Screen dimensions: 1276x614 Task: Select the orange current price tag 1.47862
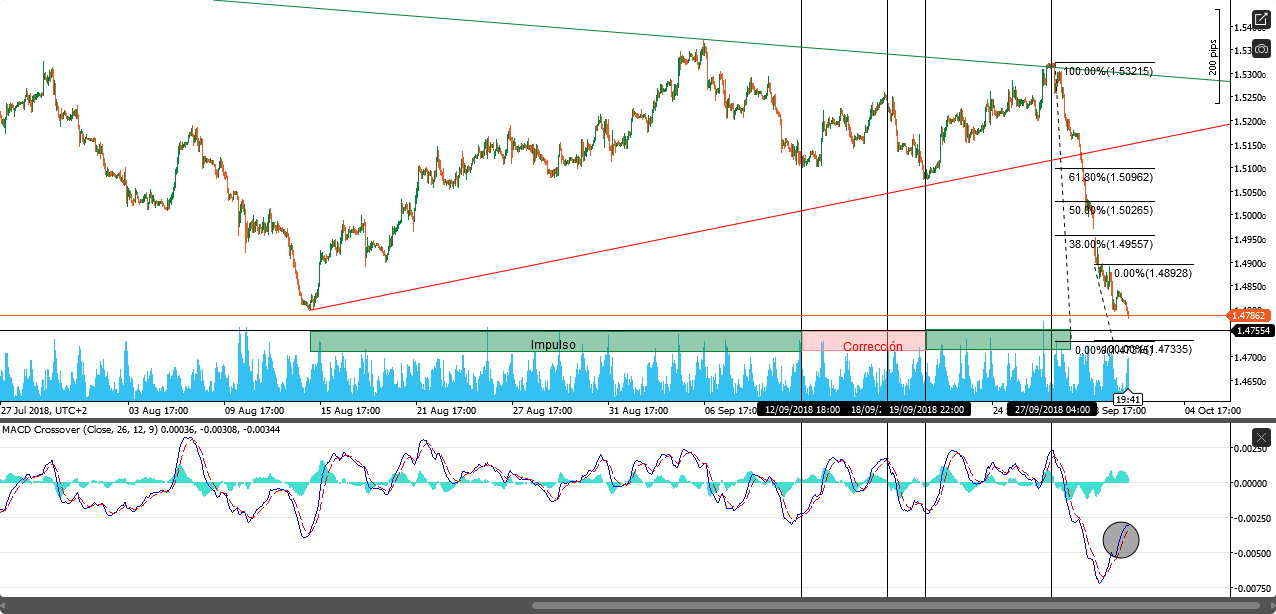1252,316
